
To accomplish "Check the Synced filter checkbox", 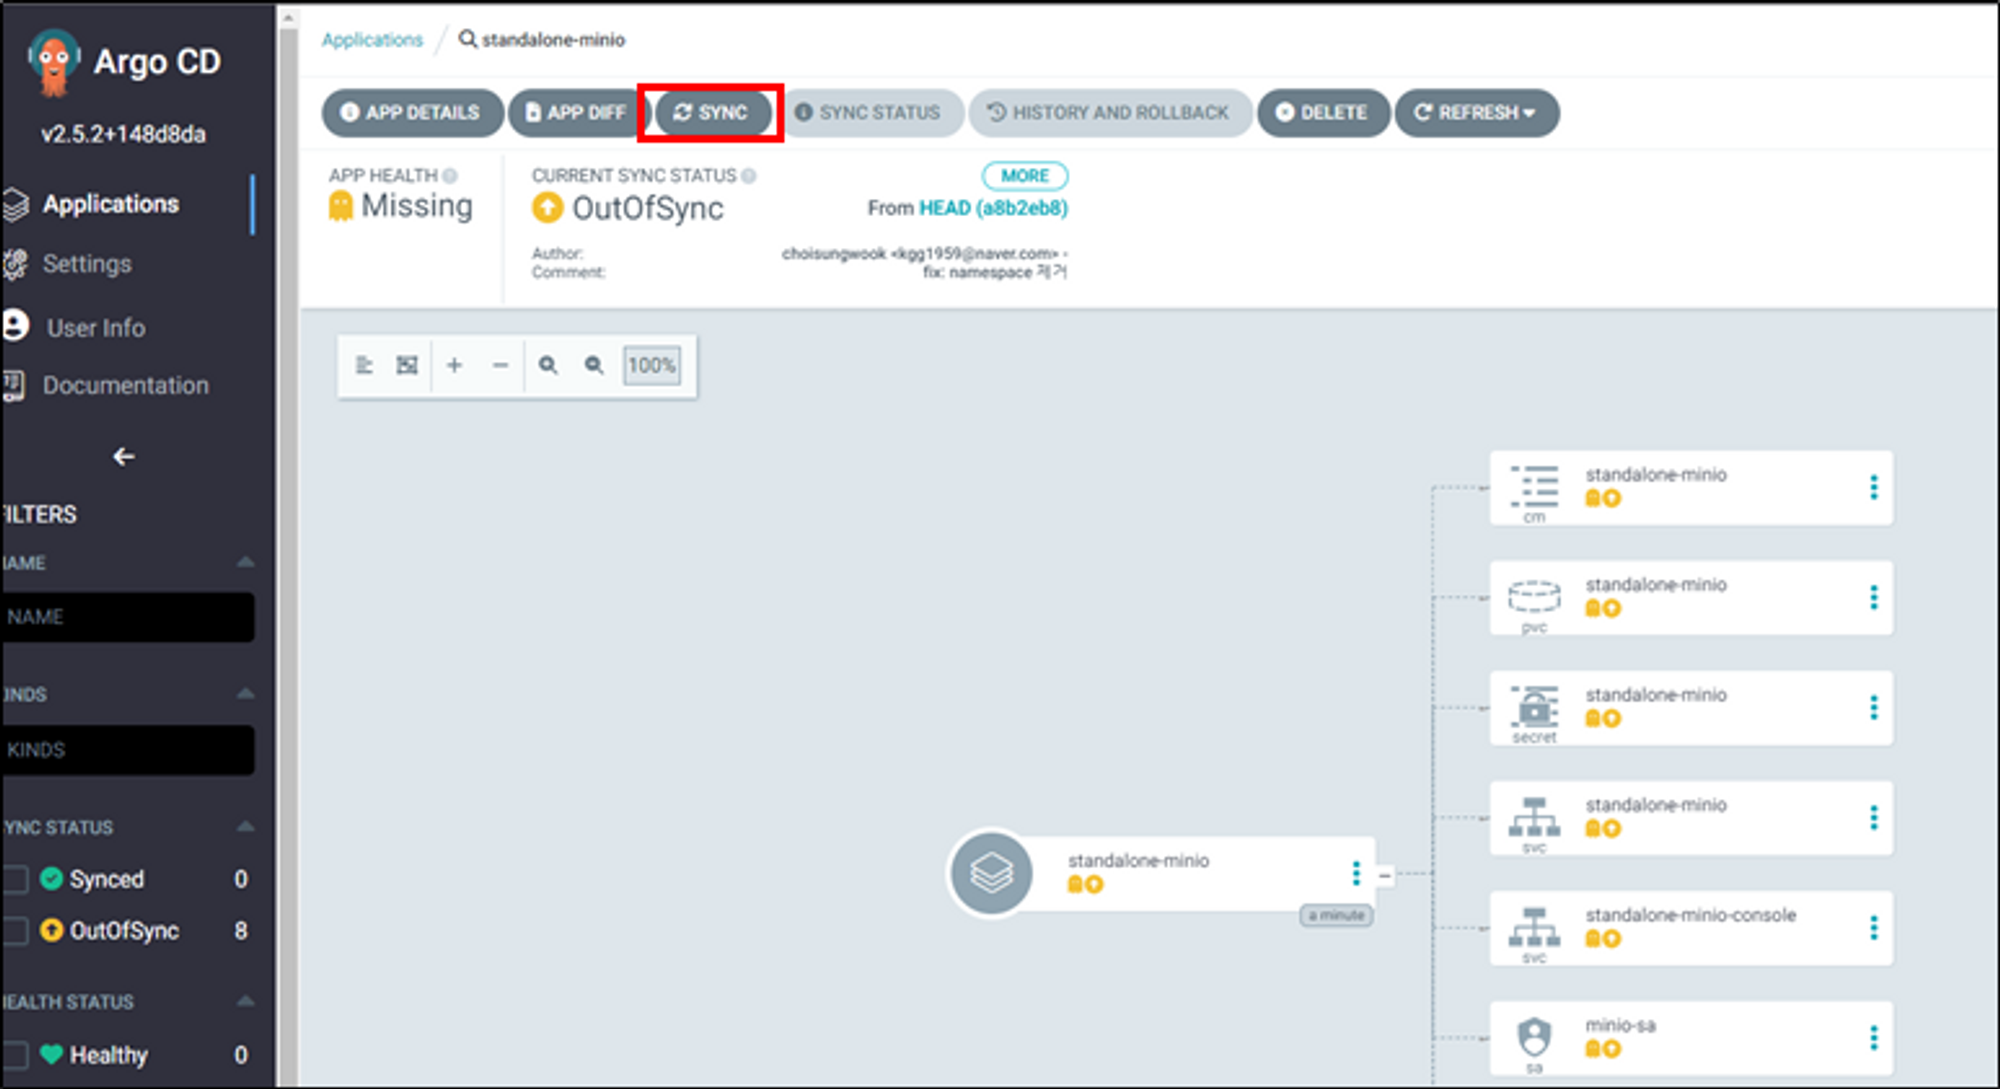I will coord(16,879).
